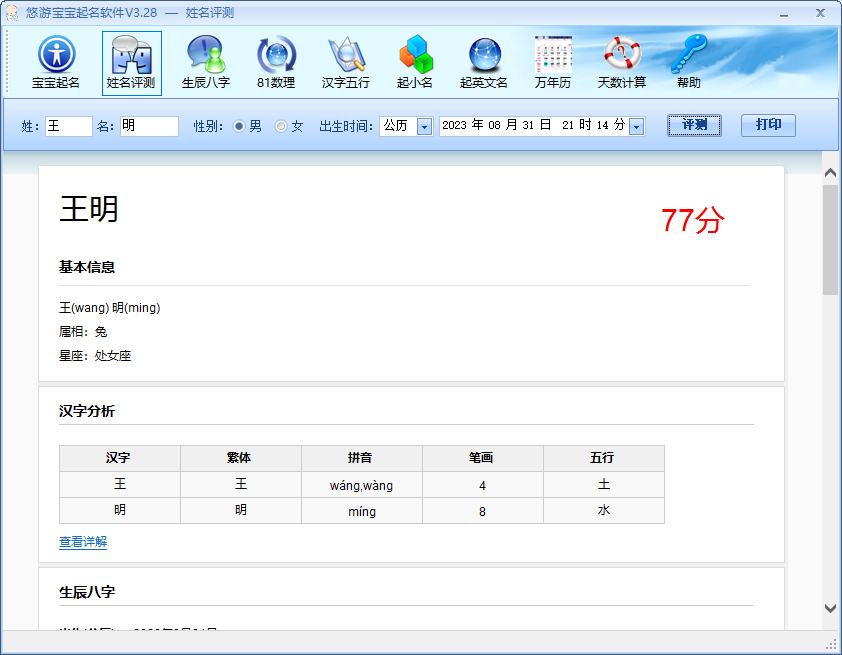
Task: Click the scrollbar down arrow
Action: [830, 608]
